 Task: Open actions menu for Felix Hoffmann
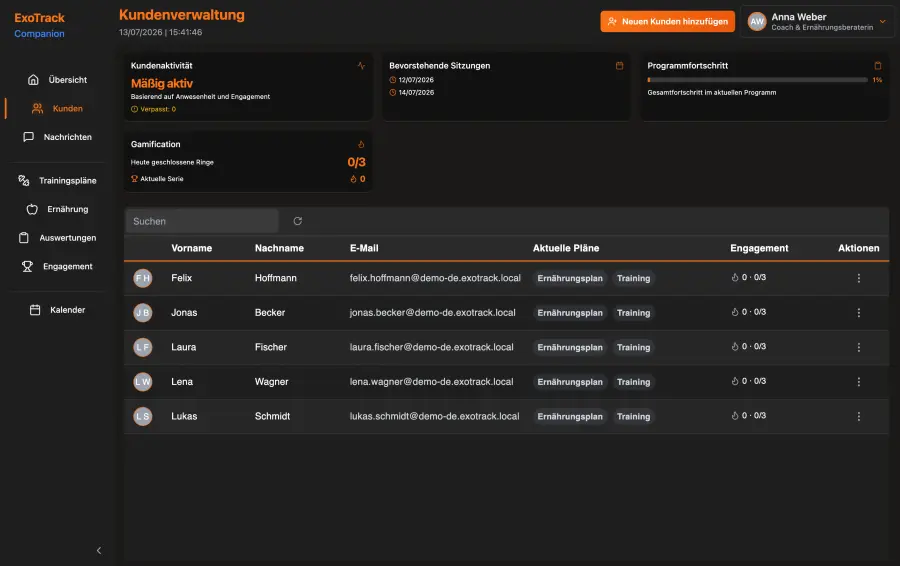coord(859,278)
